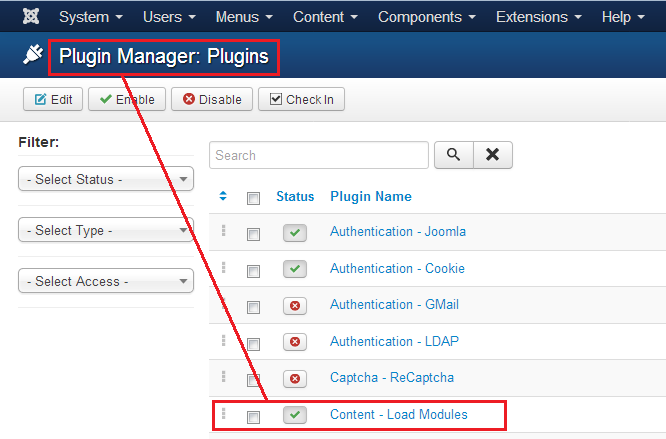The image size is (666, 439).
Task: Enable Authentication - GMail via red status icon
Action: coord(295,305)
